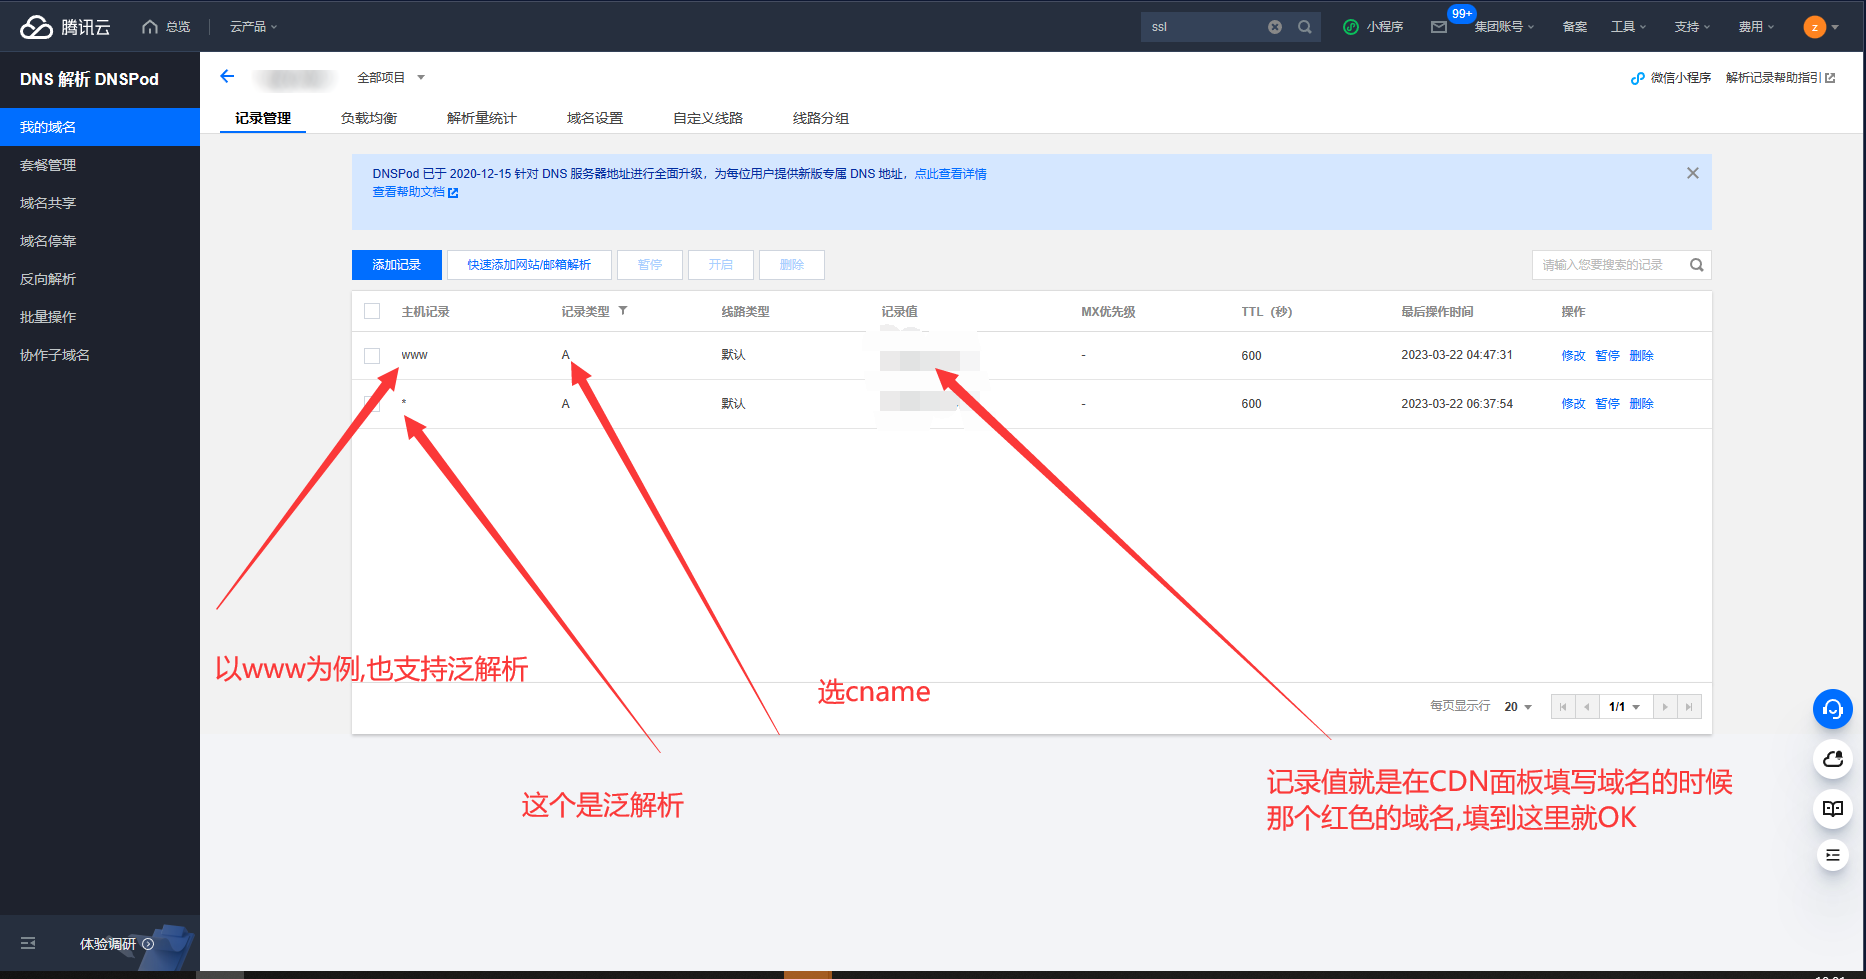Open the 小程序 mini program icon

tap(1351, 27)
